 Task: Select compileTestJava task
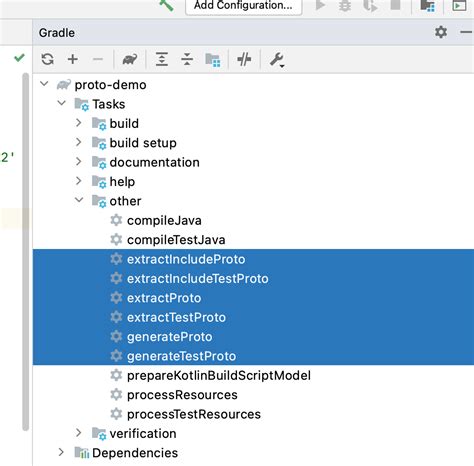pyautogui.click(x=253, y=240)
